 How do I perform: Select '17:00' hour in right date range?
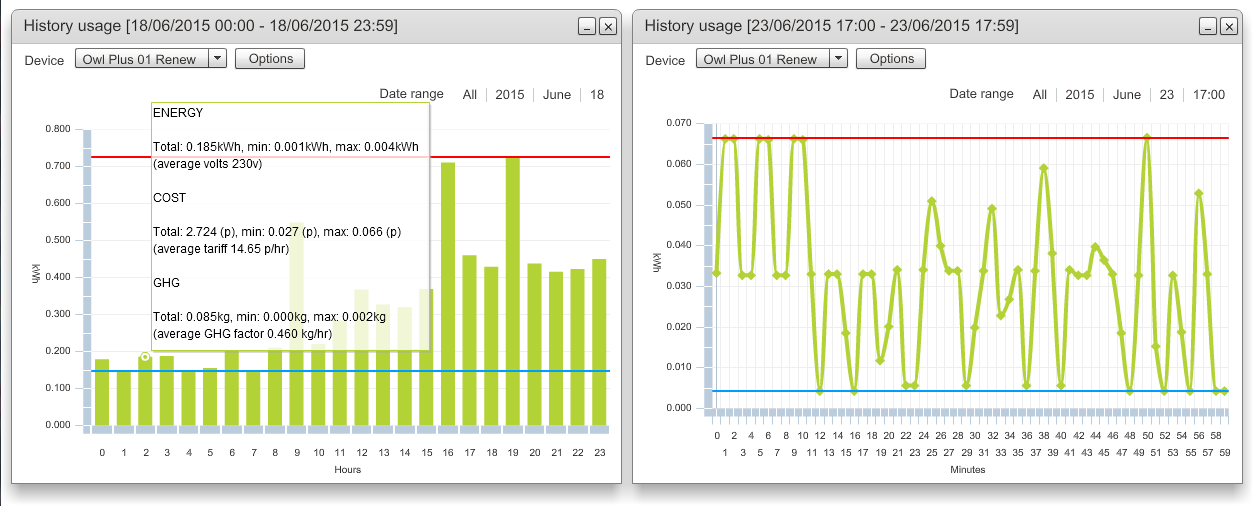coord(1208,95)
